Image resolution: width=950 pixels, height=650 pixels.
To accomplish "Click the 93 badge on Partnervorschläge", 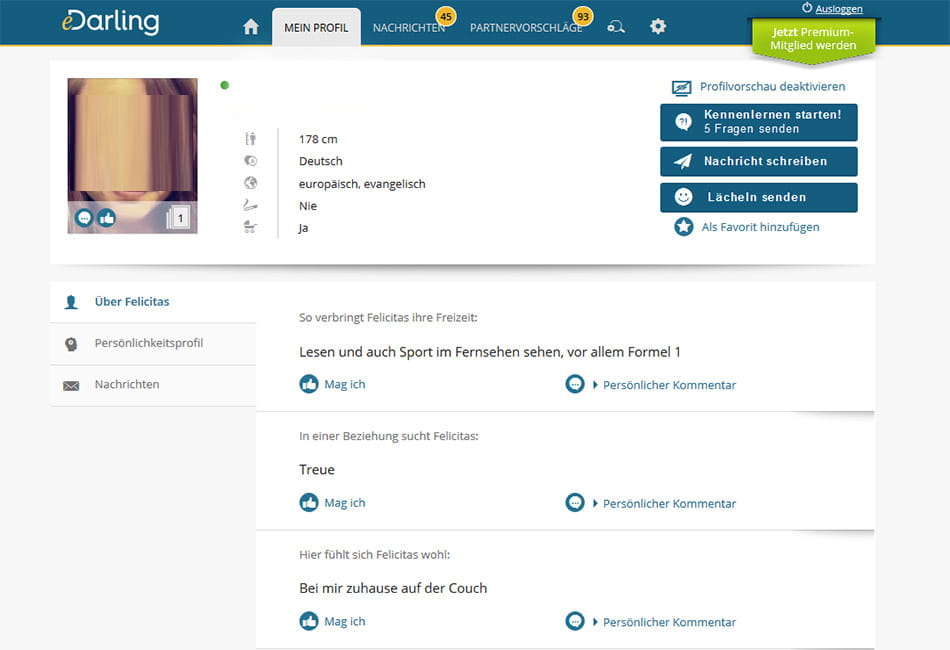I will (x=583, y=16).
